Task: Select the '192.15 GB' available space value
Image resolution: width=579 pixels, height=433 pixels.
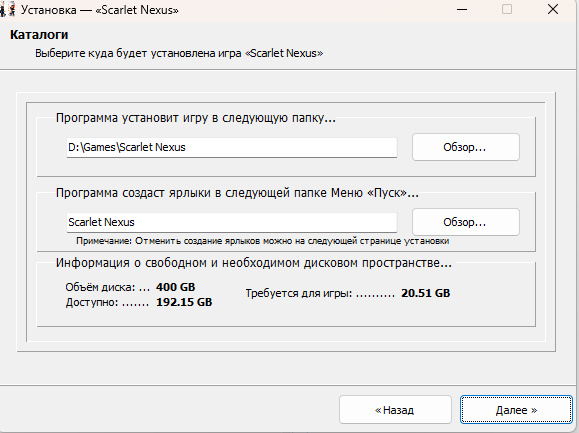Action: point(184,302)
